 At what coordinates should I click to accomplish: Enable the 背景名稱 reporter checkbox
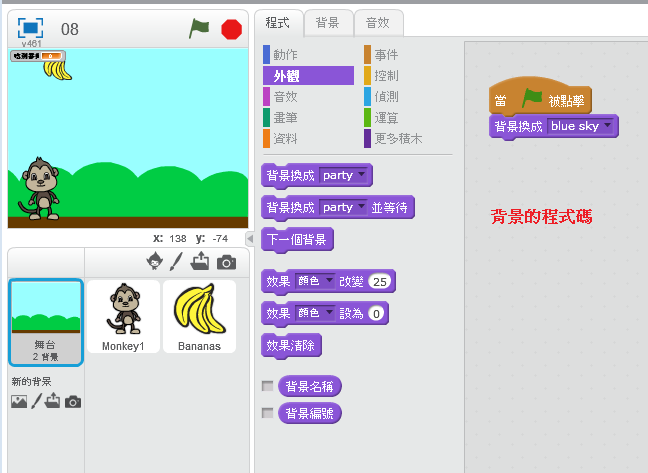pos(267,387)
